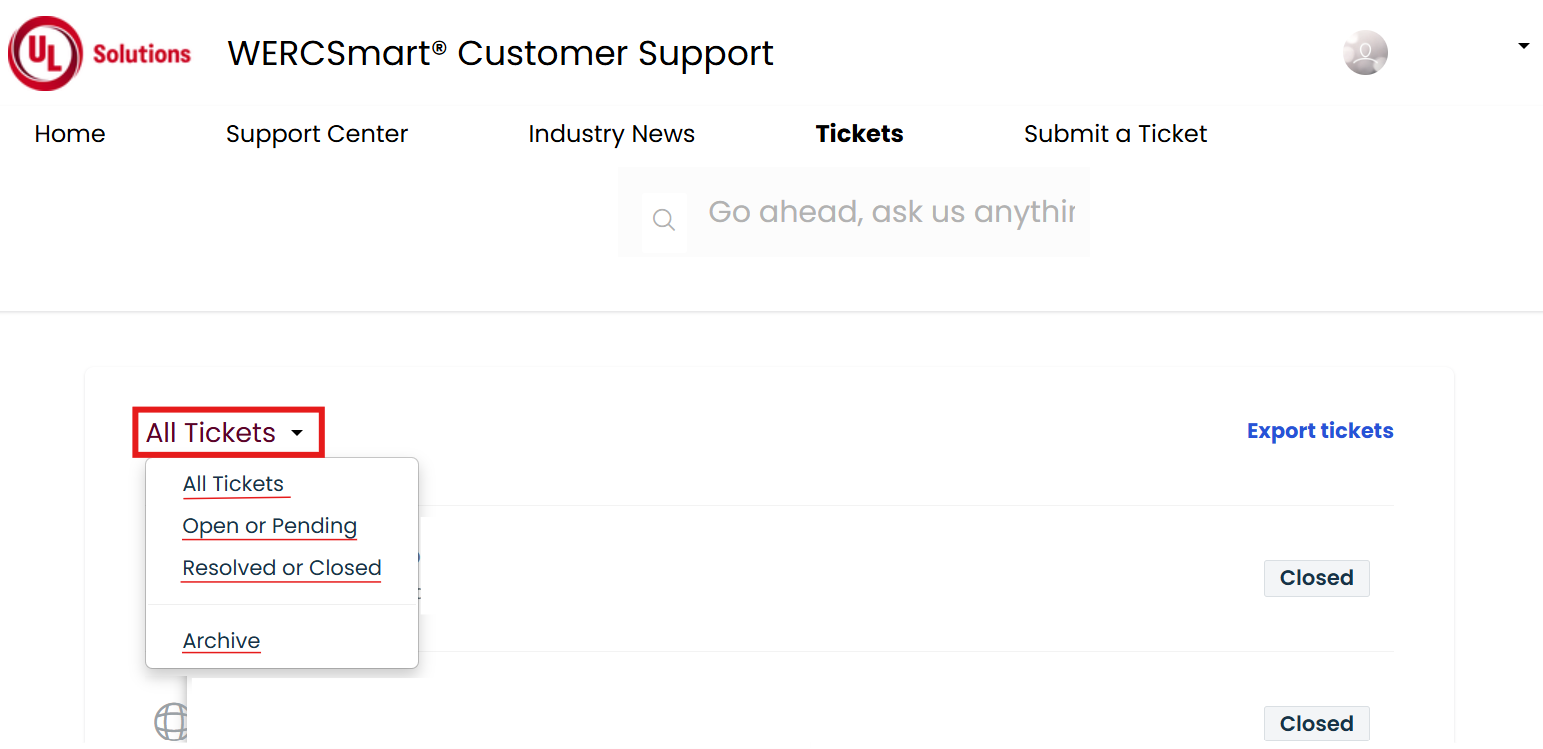Click the UL Solutions logo
1543x749 pixels.
[x=100, y=54]
